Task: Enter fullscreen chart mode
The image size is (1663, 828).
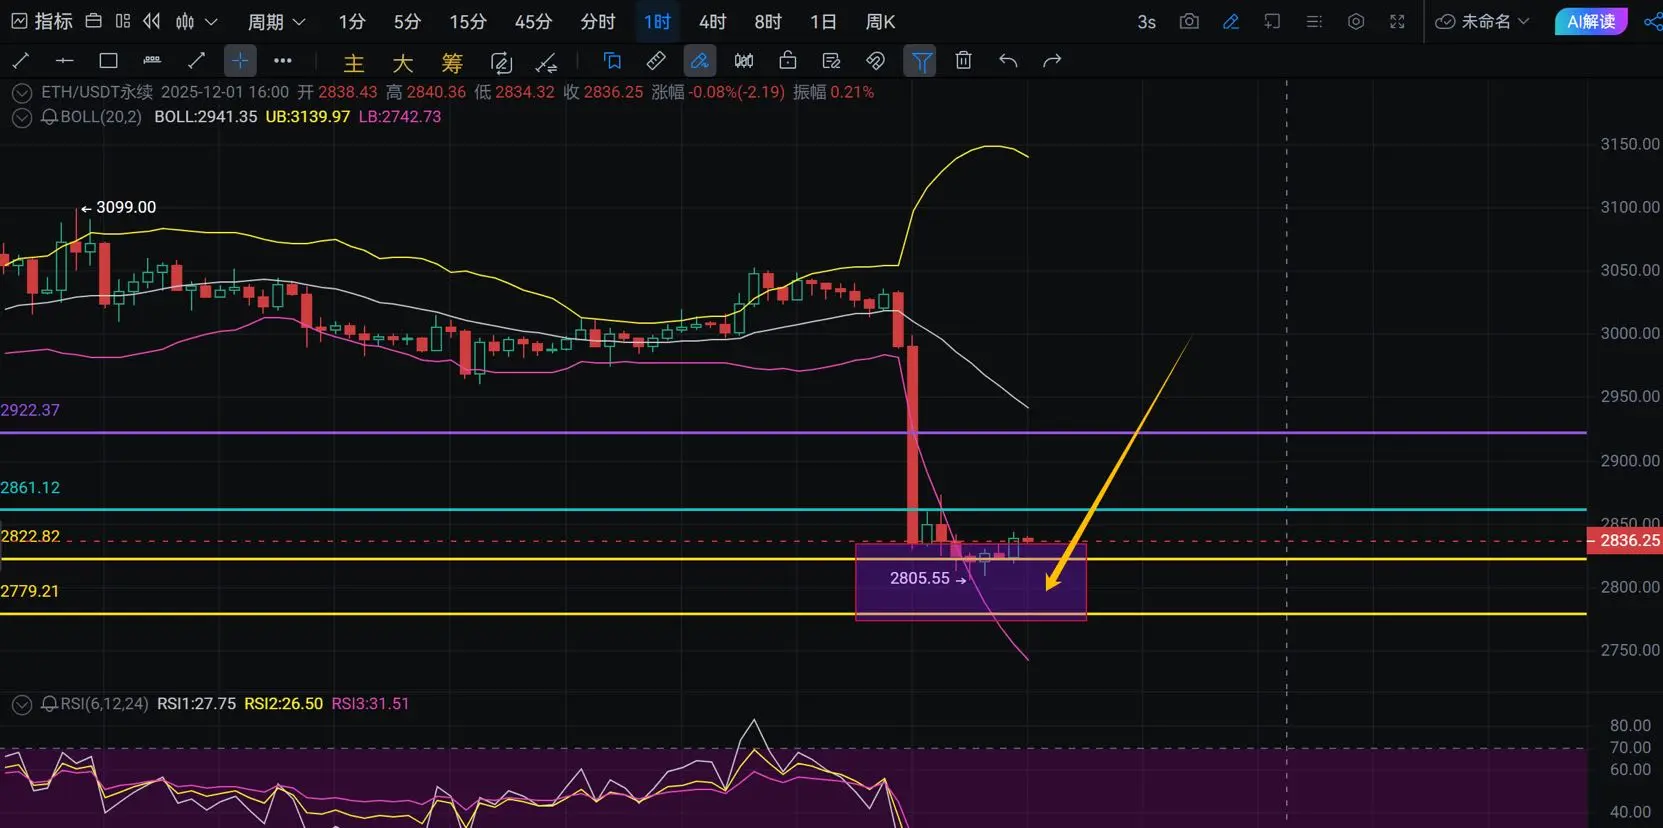Action: pos(1397,21)
